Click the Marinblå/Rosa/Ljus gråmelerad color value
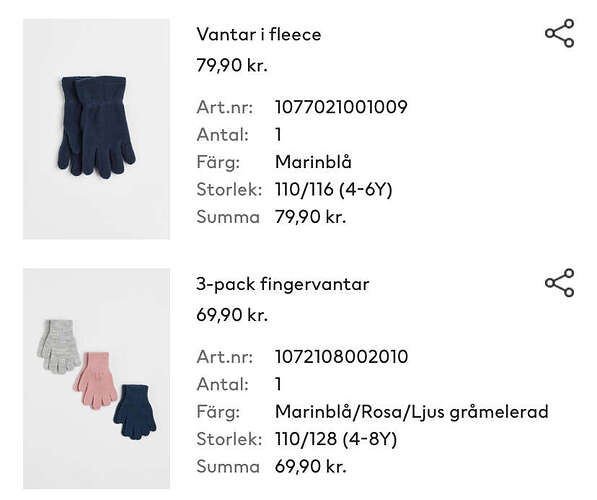597x500 pixels. click(x=412, y=412)
